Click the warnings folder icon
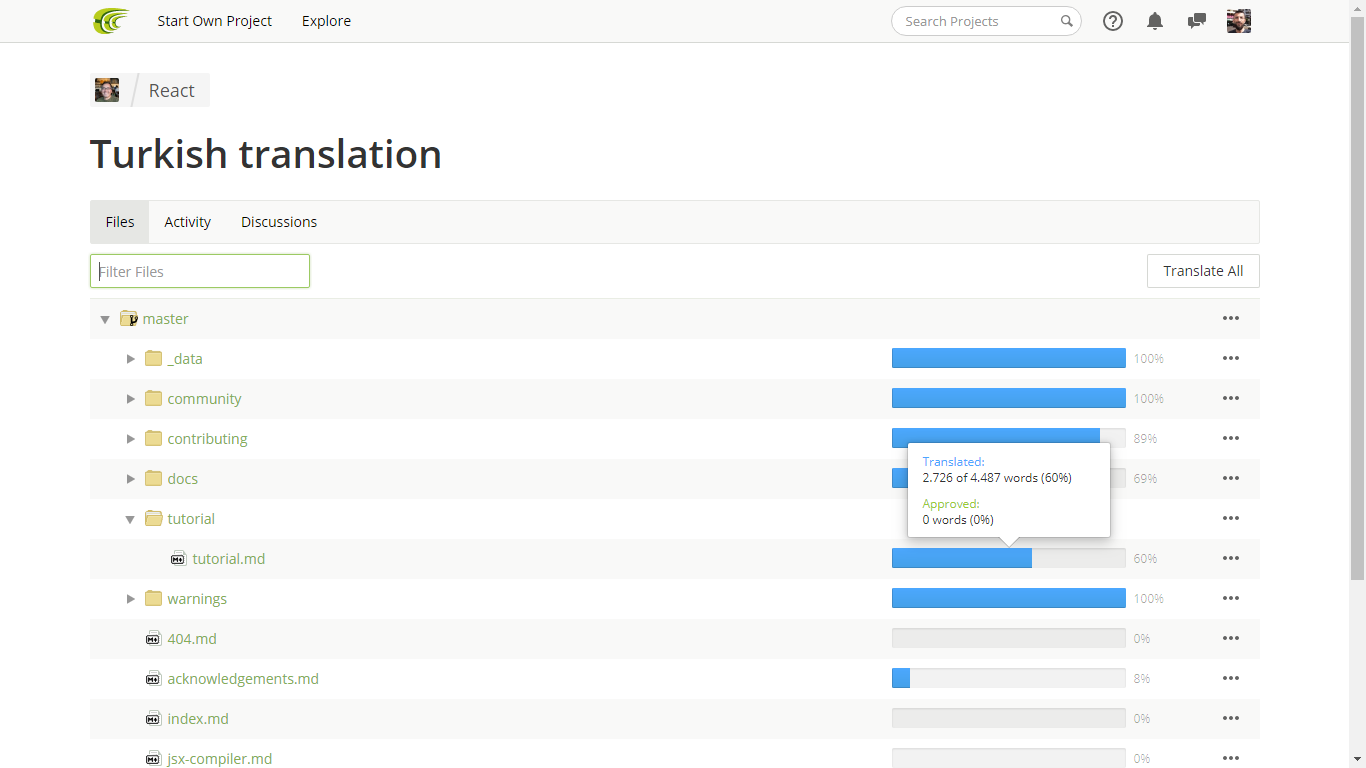This screenshot has height=768, width=1366. (153, 598)
